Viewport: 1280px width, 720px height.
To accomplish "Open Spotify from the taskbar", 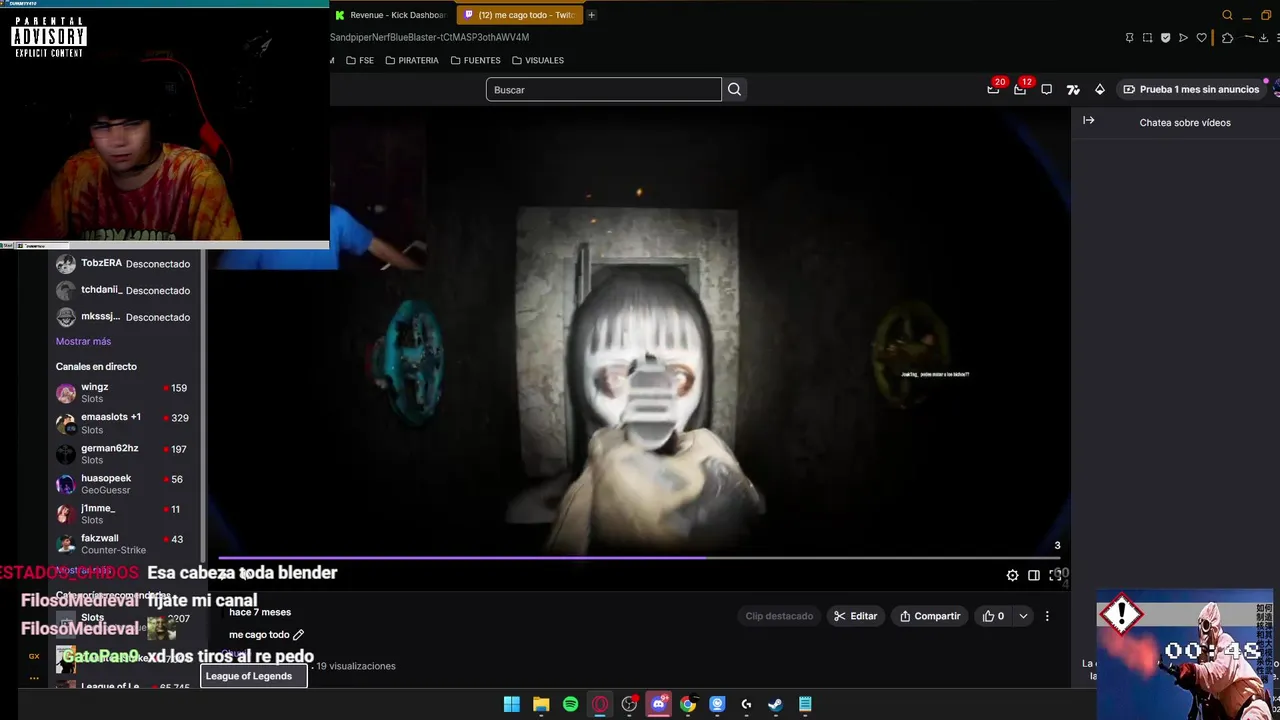I will 570,704.
